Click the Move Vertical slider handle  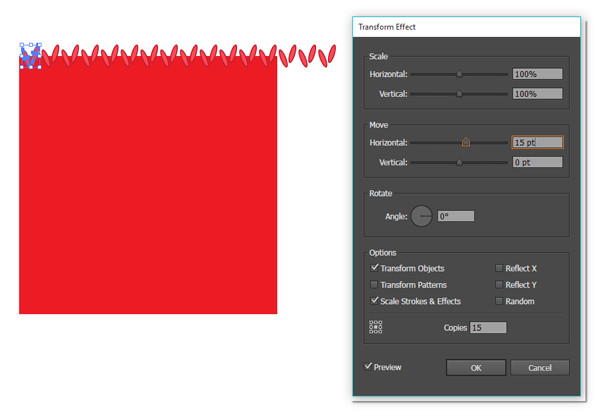459,162
